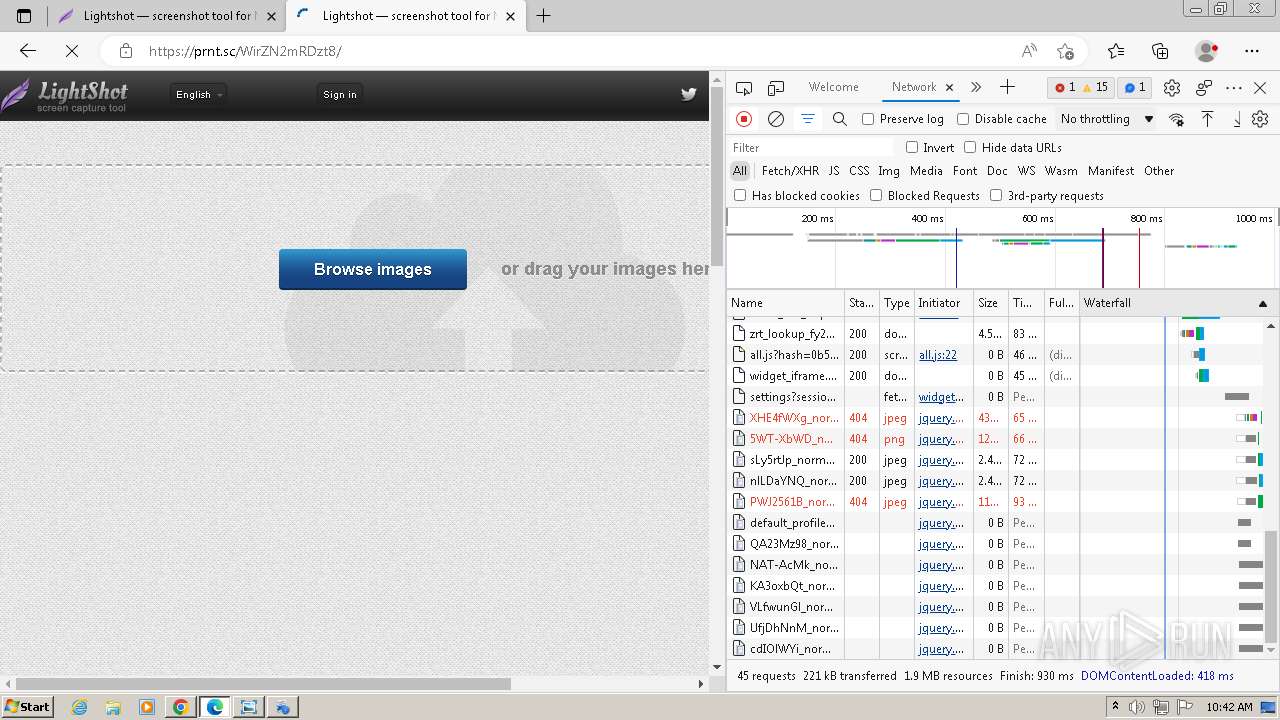Select the All request filter
Screen dimensions: 1280x720
(740, 171)
